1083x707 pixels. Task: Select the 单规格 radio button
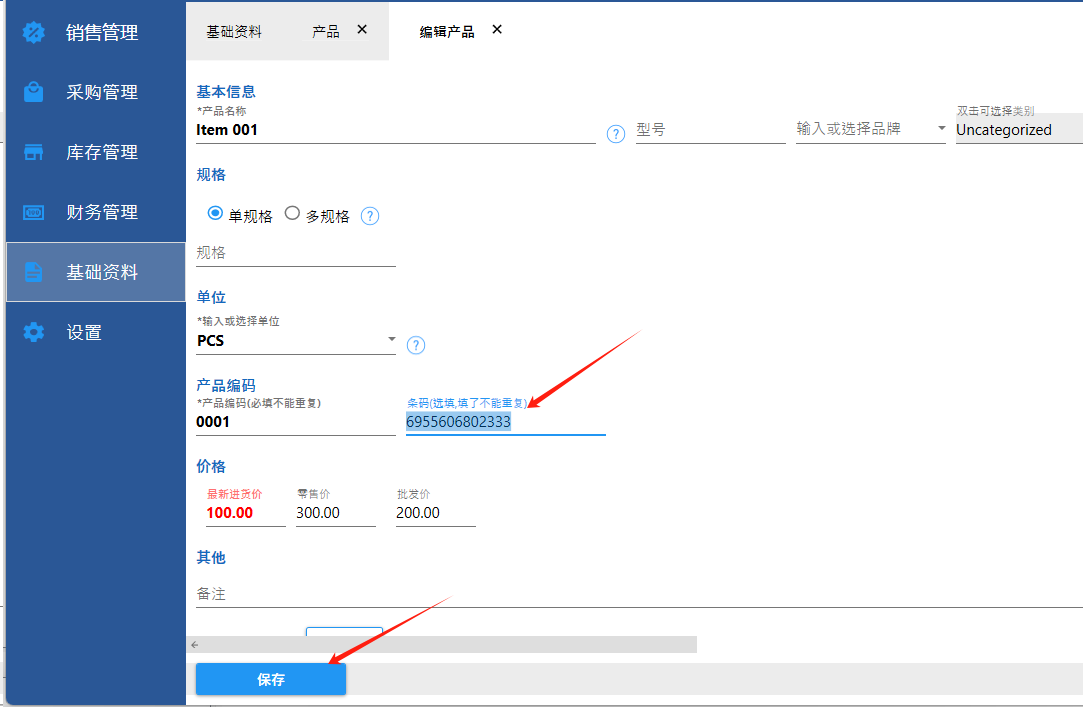(x=215, y=213)
